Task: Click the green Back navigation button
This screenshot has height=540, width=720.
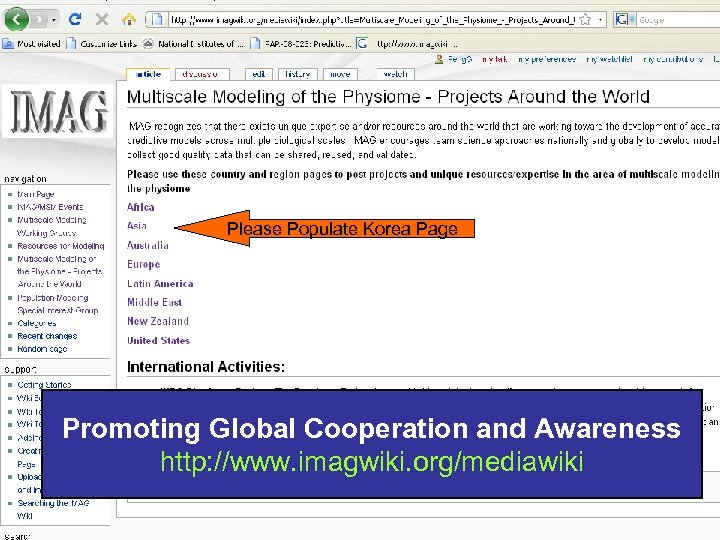Action: click(x=17, y=19)
